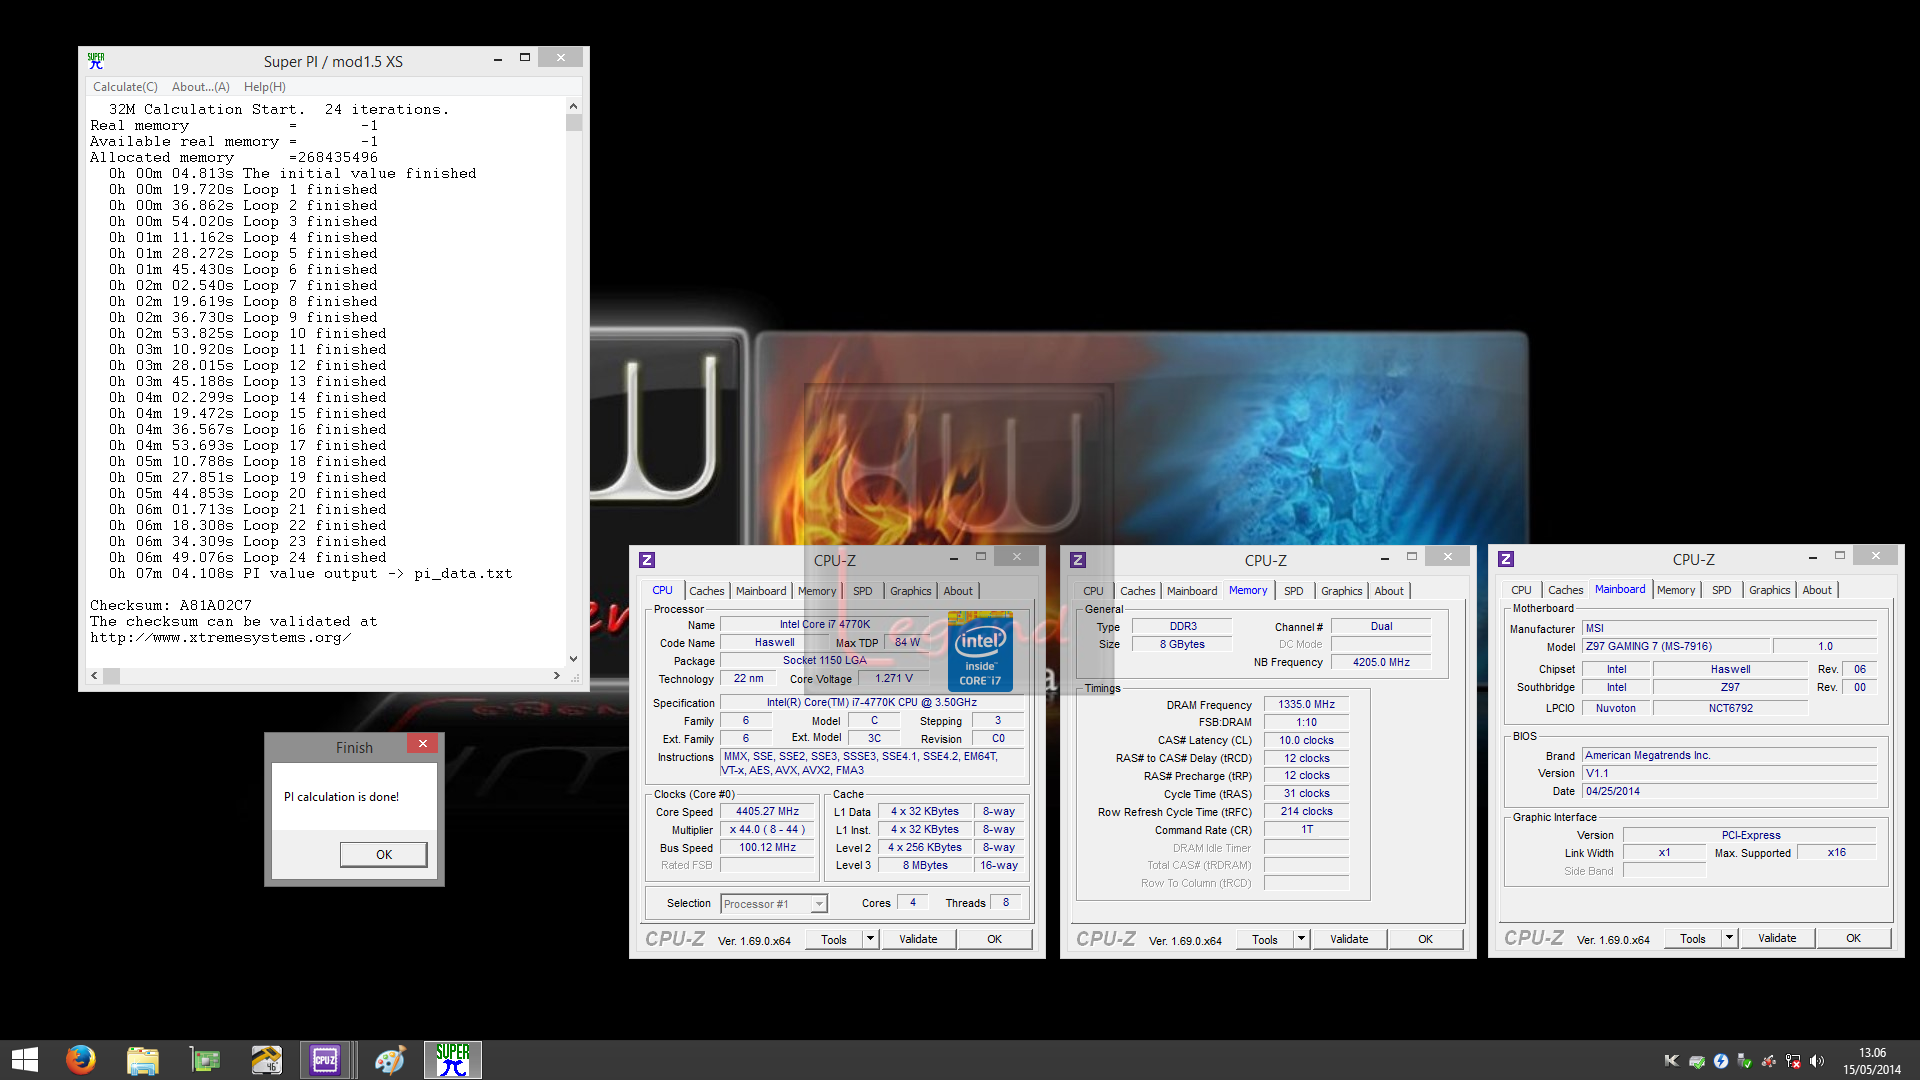Click OK in the first CPU-Z window

pos(994,939)
